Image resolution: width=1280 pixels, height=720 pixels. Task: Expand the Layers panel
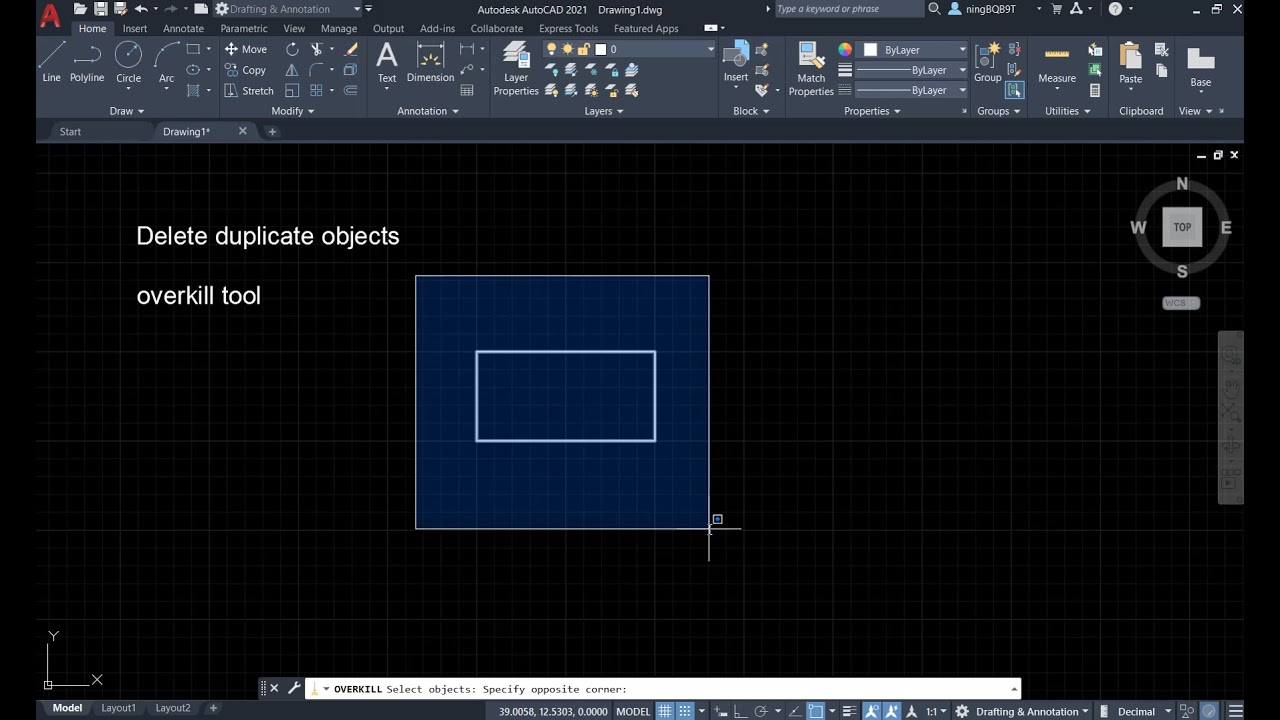[x=604, y=111]
